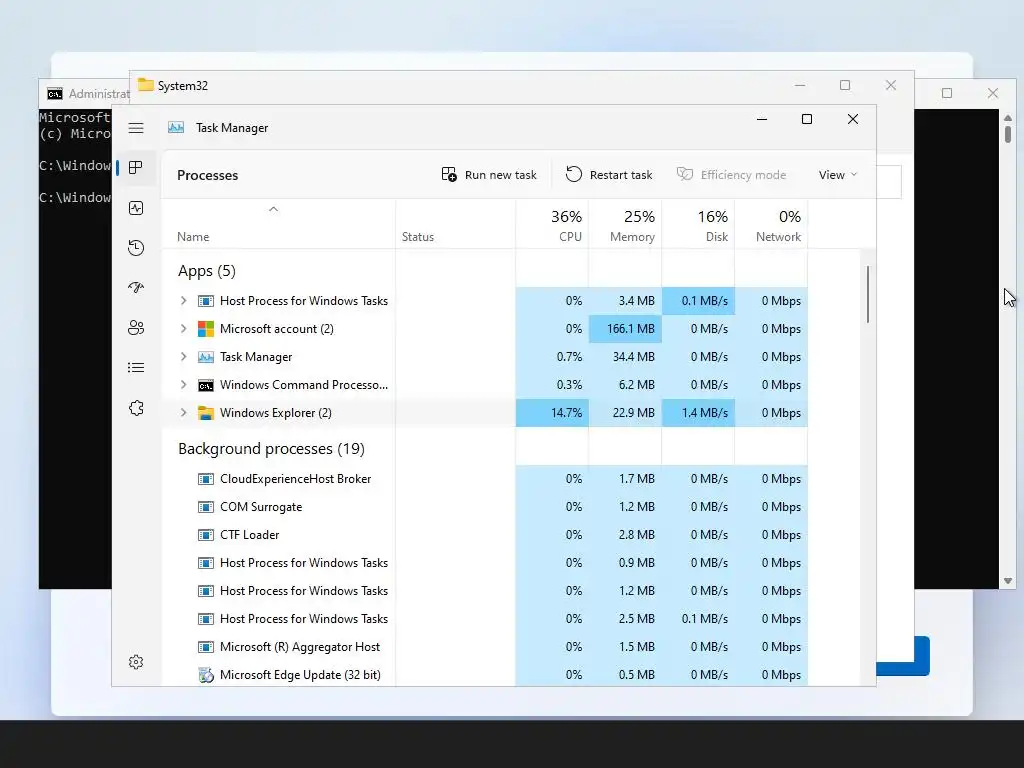Click the Apps (5) group heading
The width and height of the screenshot is (1024, 768).
click(x=207, y=270)
